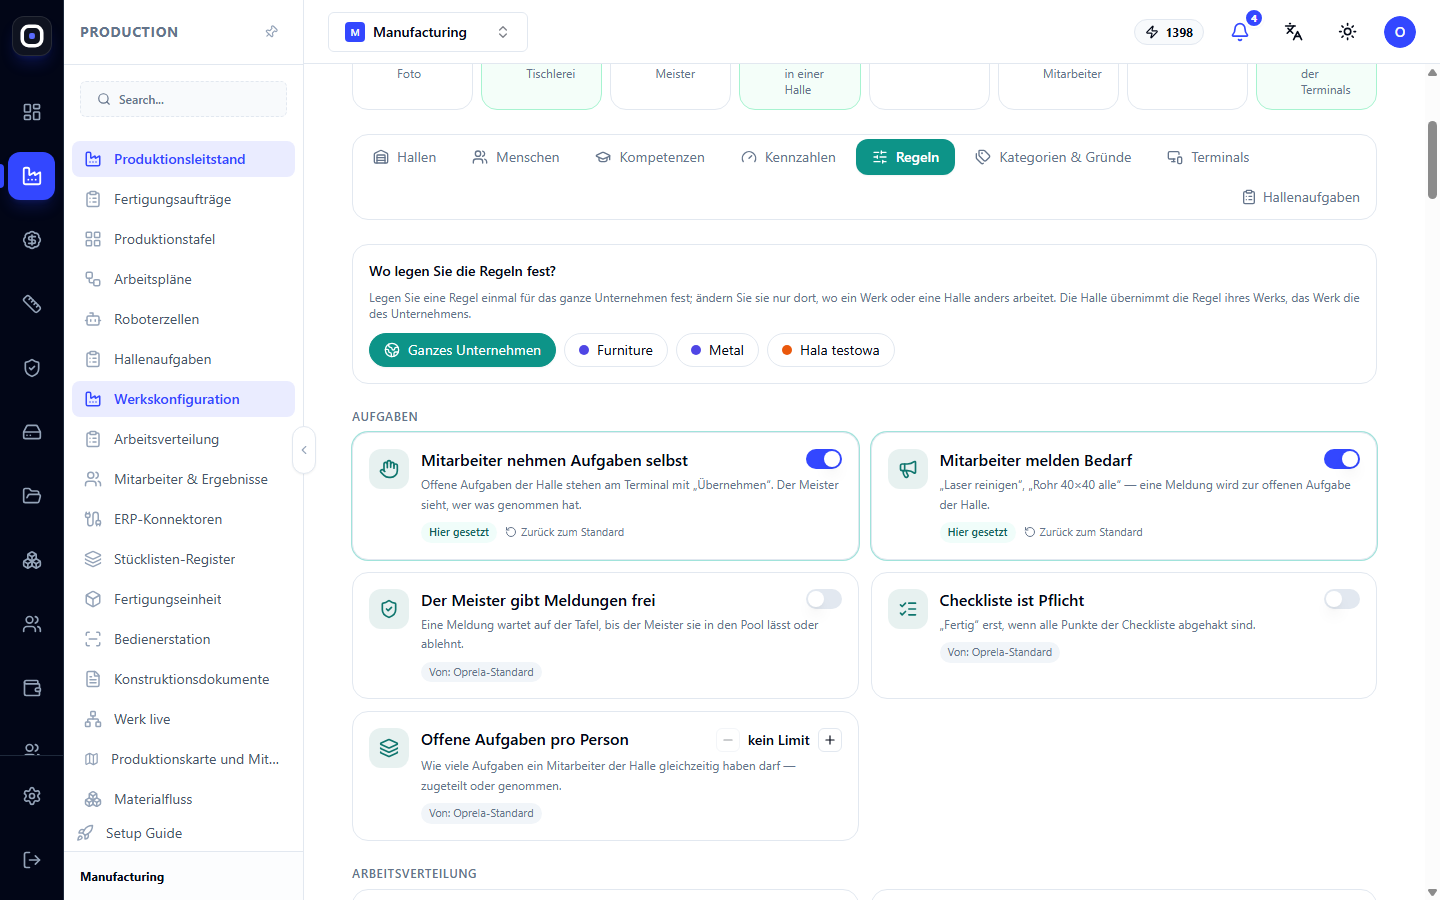This screenshot has width=1440, height=900.
Task: Open the dashboard grid icon in the rail
Action: [32, 112]
